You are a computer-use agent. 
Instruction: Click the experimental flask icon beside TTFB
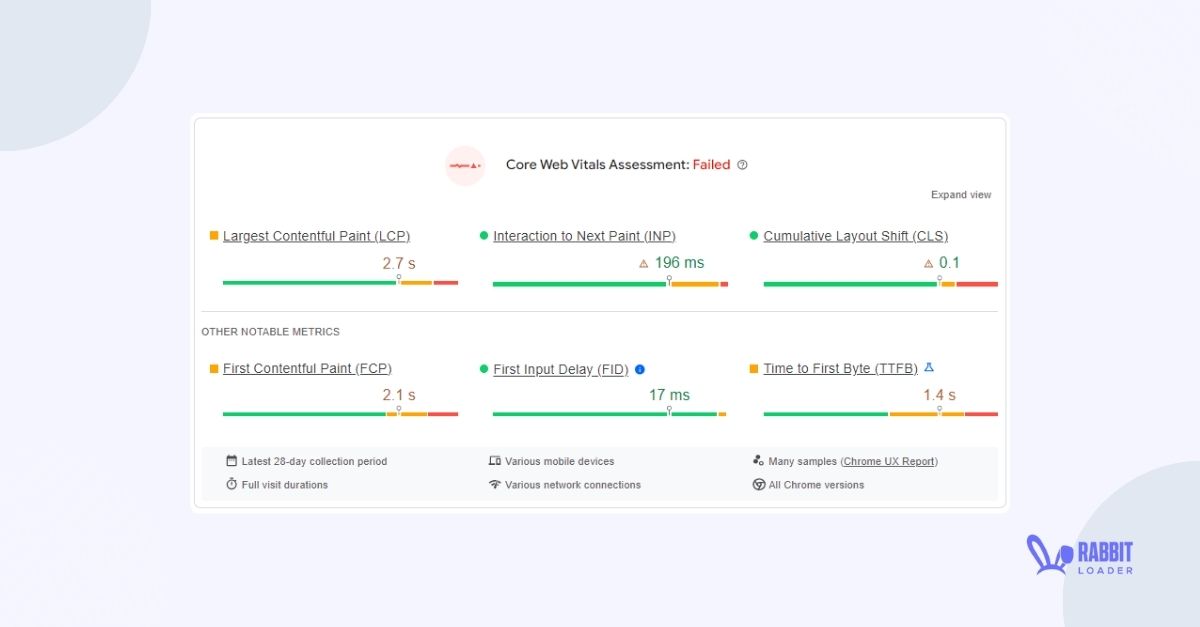(928, 367)
